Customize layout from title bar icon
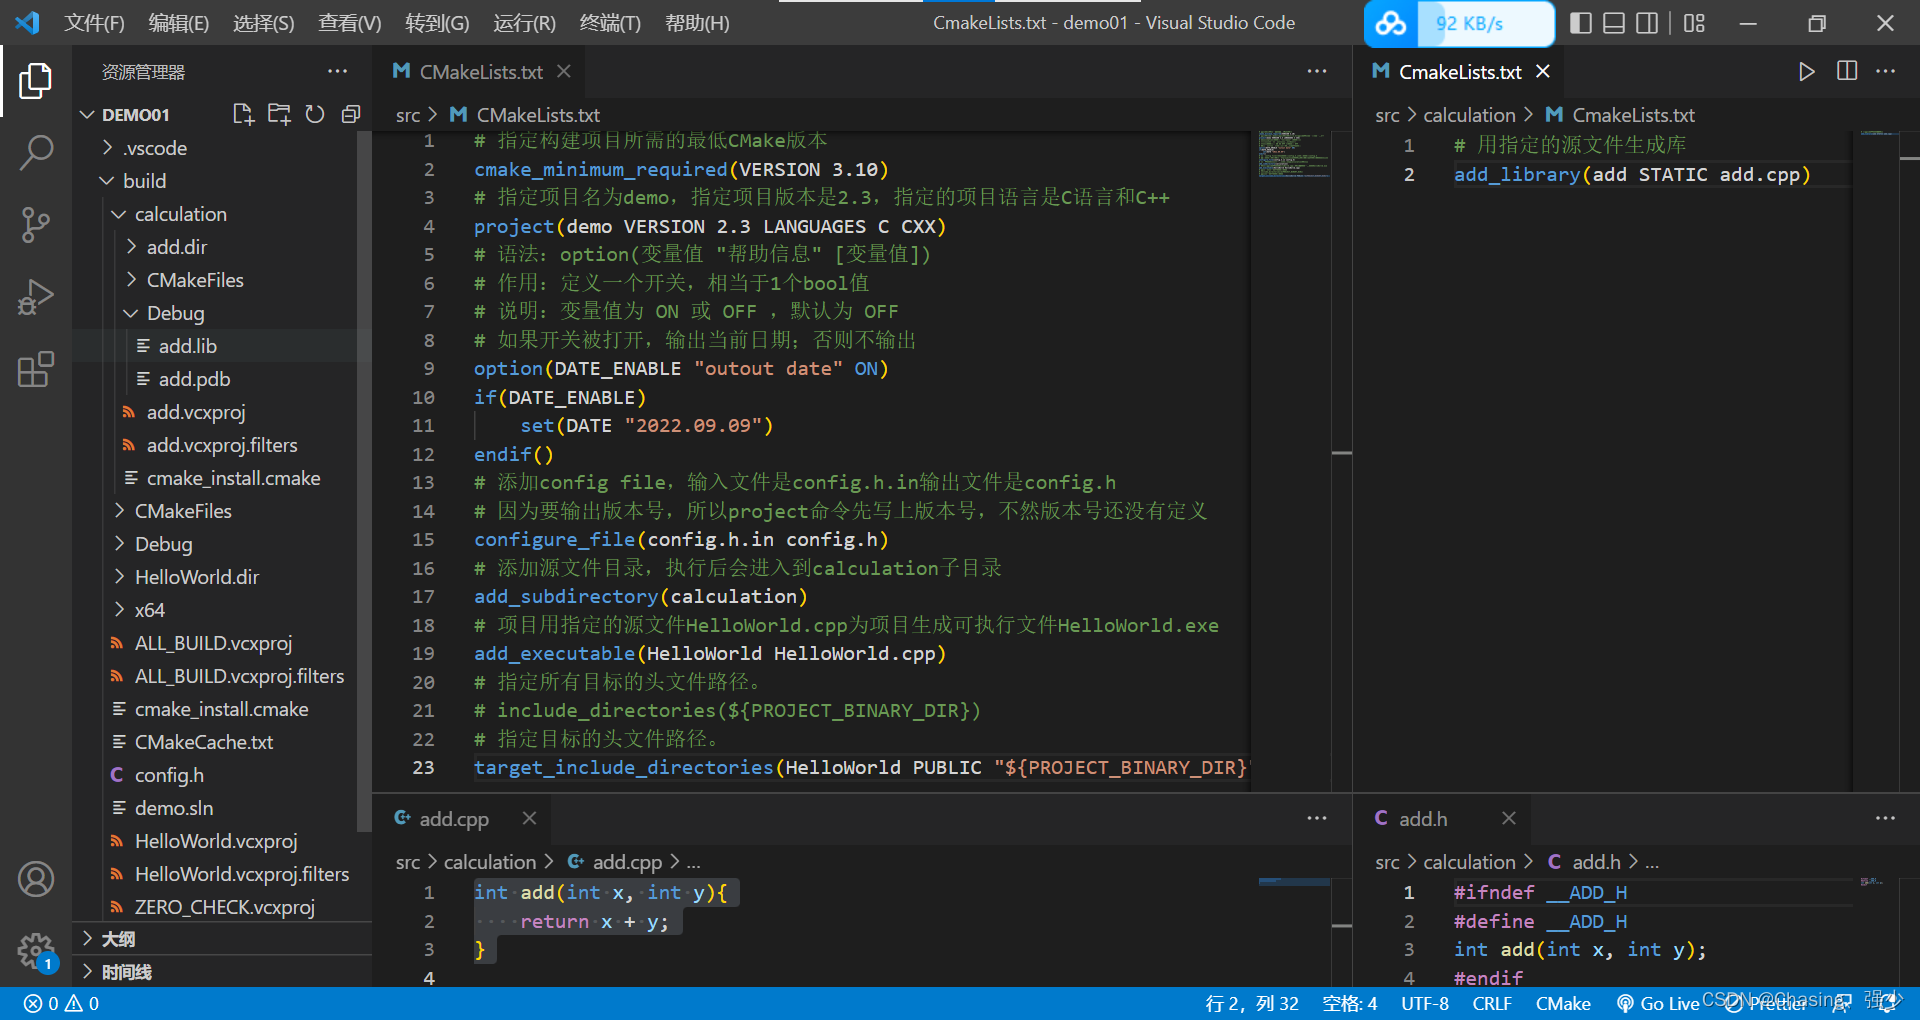 click(1694, 23)
